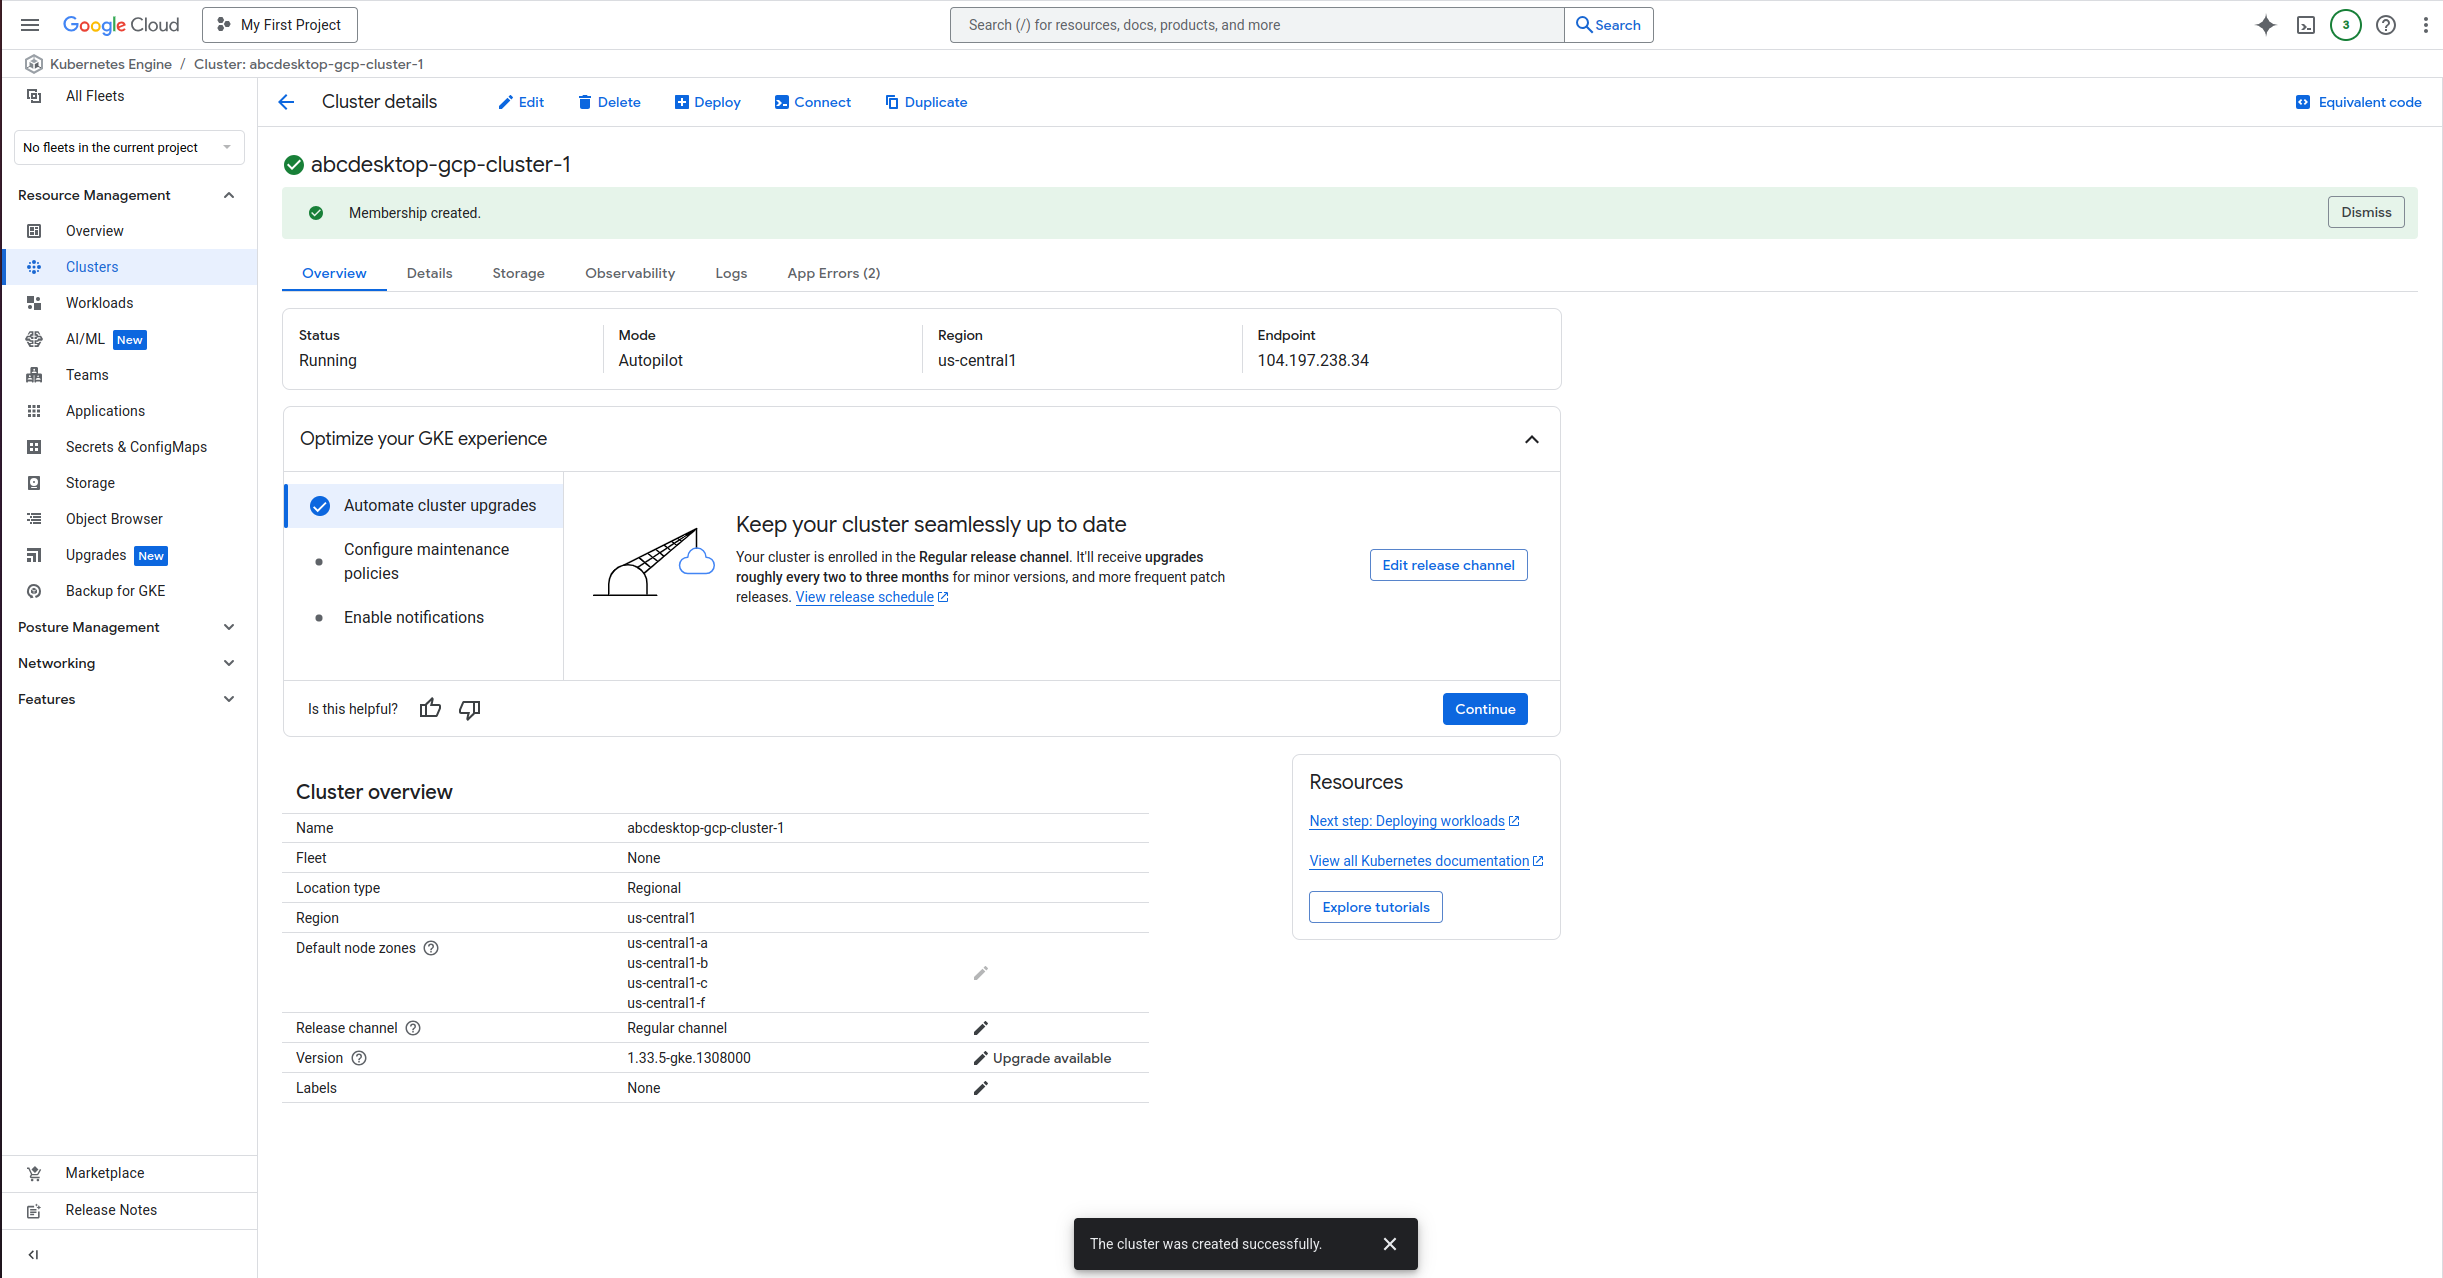Open the three-dot settings menu
The height and width of the screenshot is (1278, 2443).
point(2426,25)
